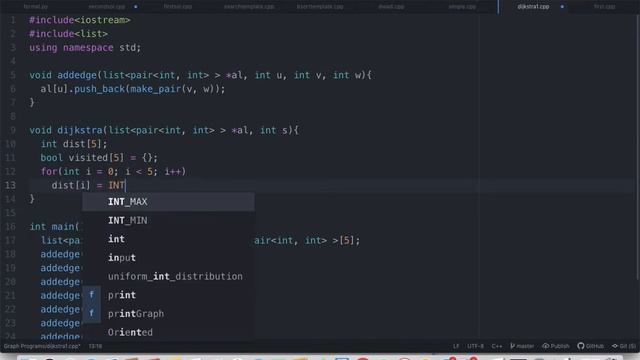Viewport: 640px width, 360px height.
Task: Click cursor position 13:18 in status bar
Action: point(96,346)
